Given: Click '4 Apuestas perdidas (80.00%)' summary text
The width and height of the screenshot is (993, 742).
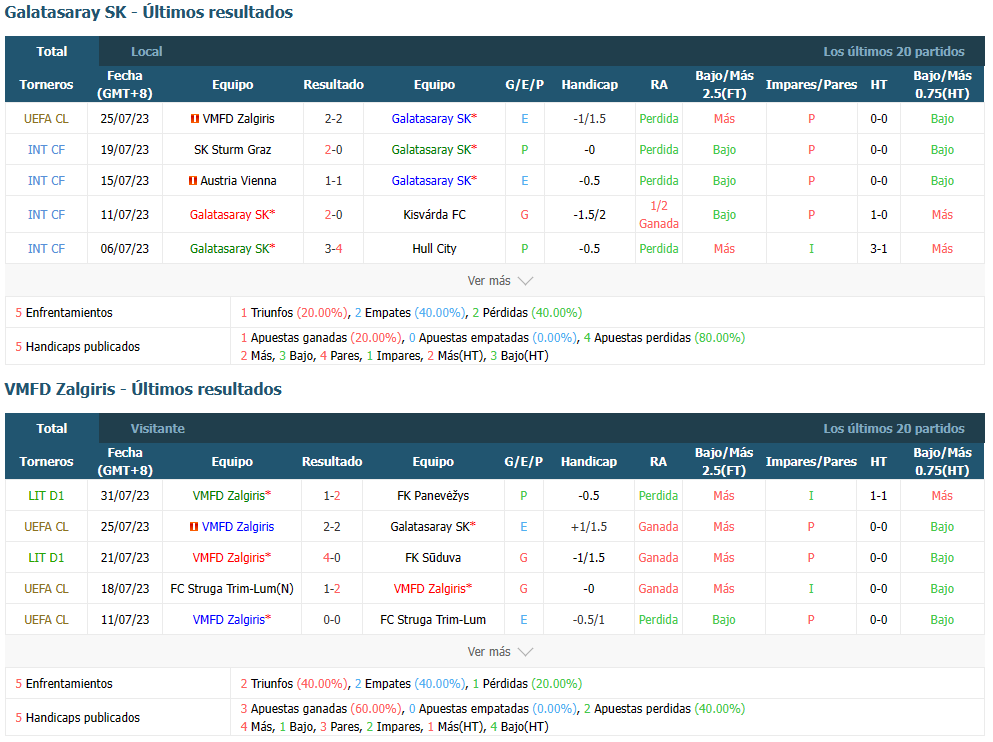Looking at the screenshot, I should [x=664, y=338].
